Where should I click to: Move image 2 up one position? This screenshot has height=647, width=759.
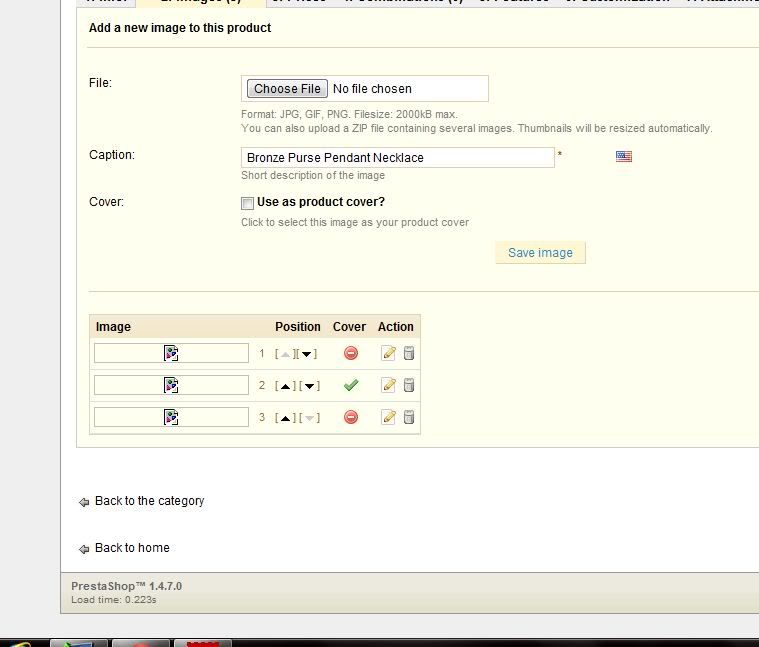tap(285, 386)
